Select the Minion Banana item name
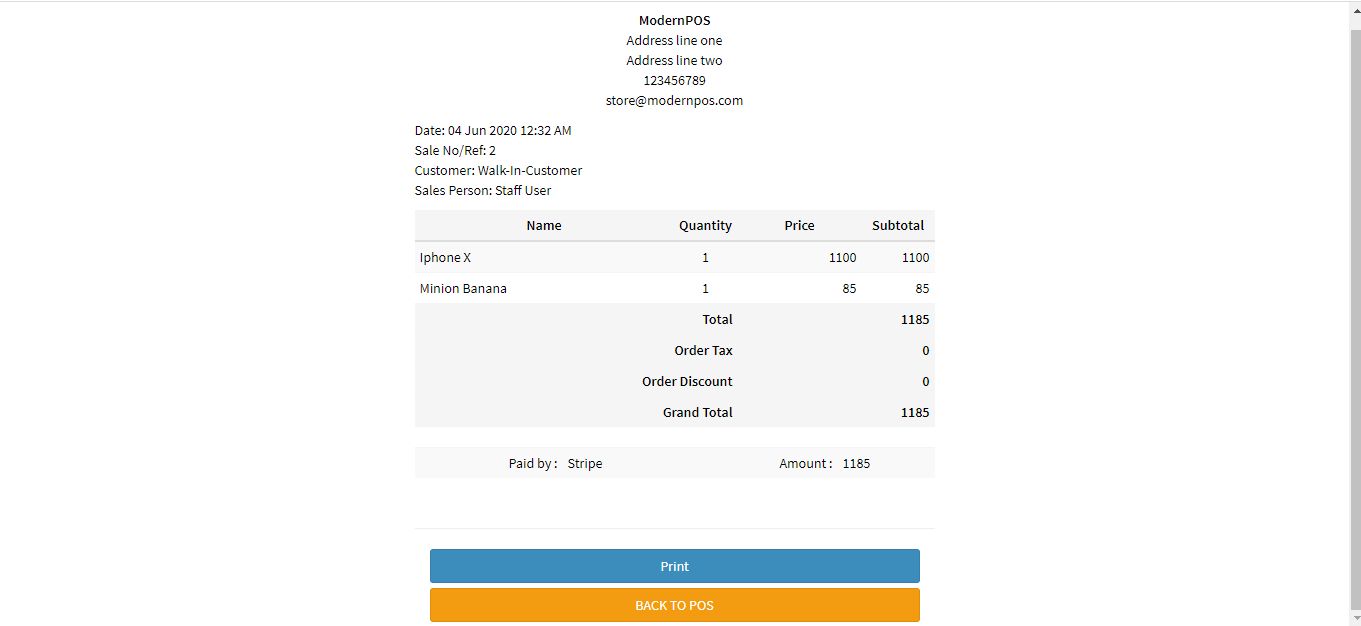This screenshot has height=626, width=1361. (x=463, y=289)
